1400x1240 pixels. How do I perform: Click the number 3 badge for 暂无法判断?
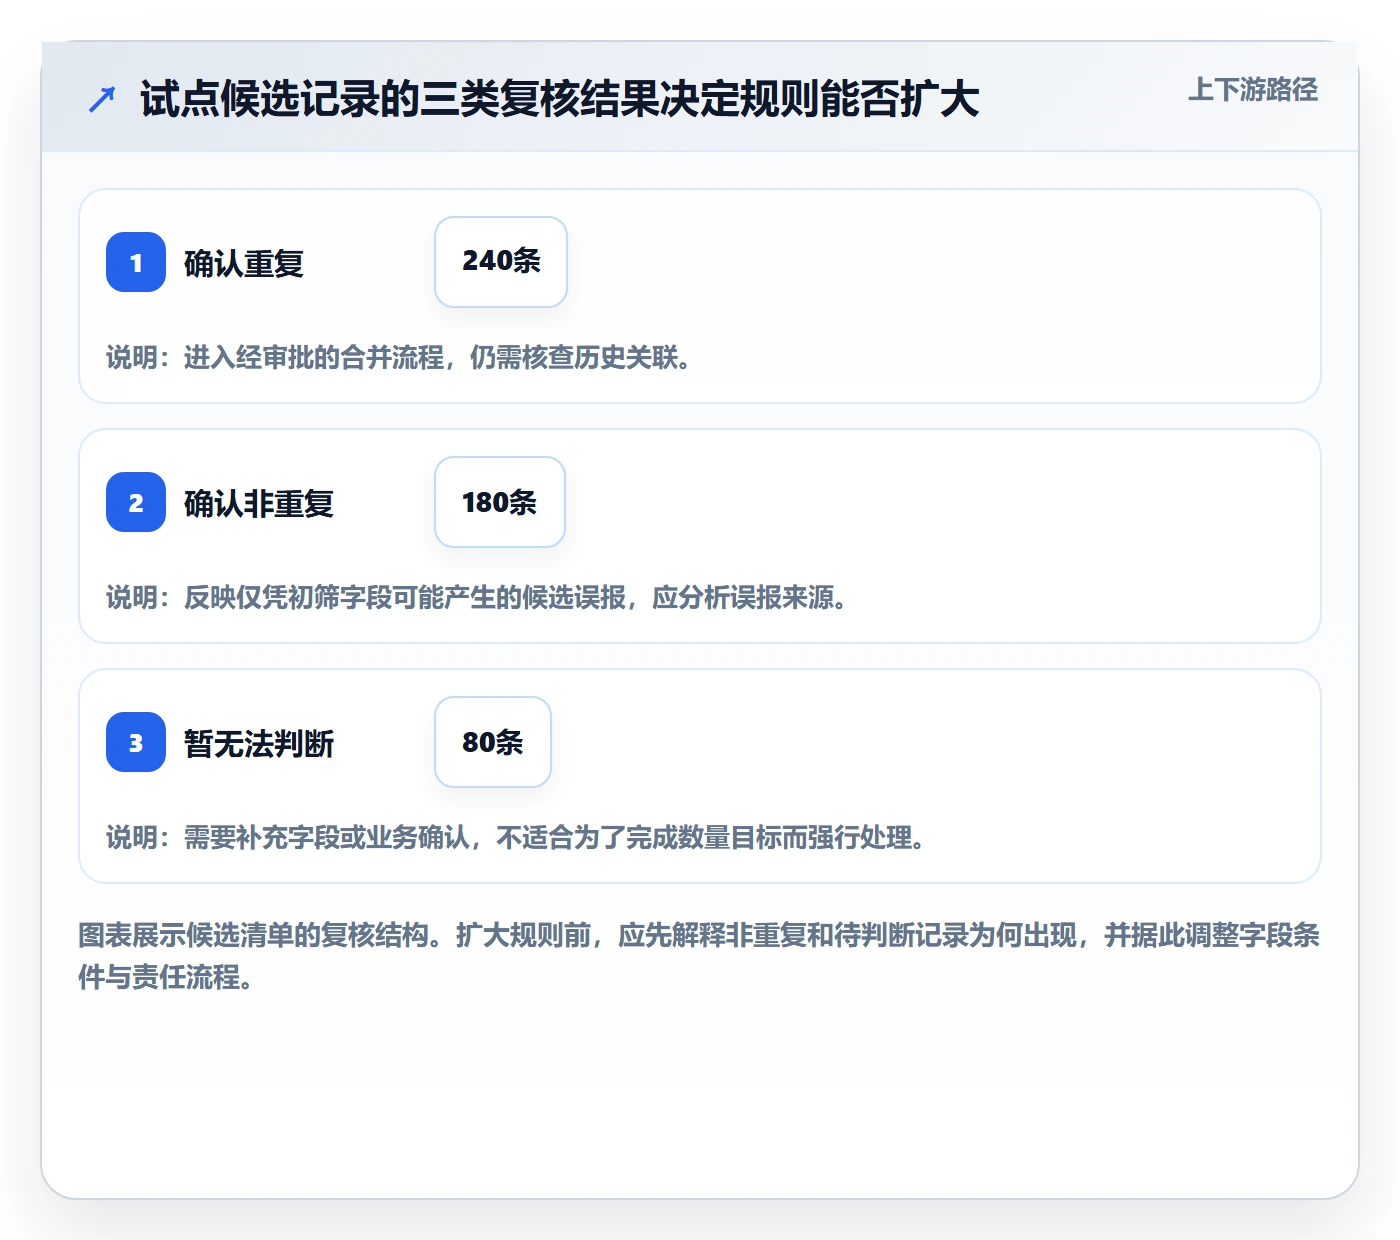(136, 742)
